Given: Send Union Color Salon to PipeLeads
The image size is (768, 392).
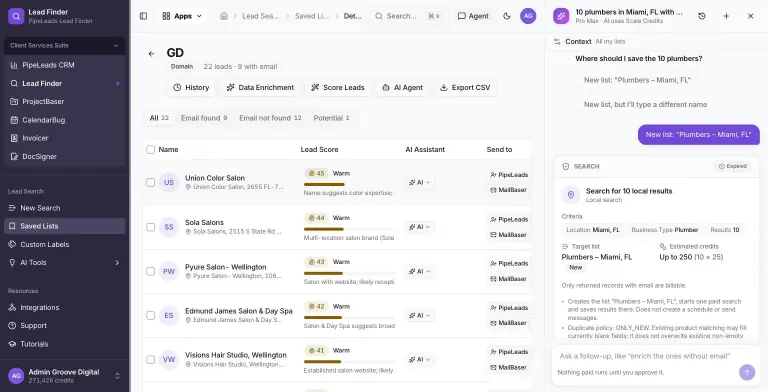Looking at the screenshot, I should (509, 175).
